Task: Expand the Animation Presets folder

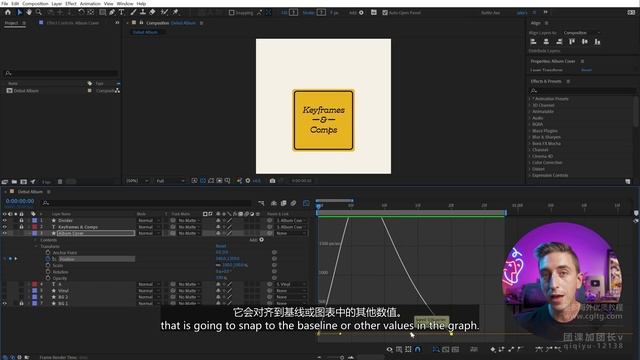Action: (x=530, y=99)
